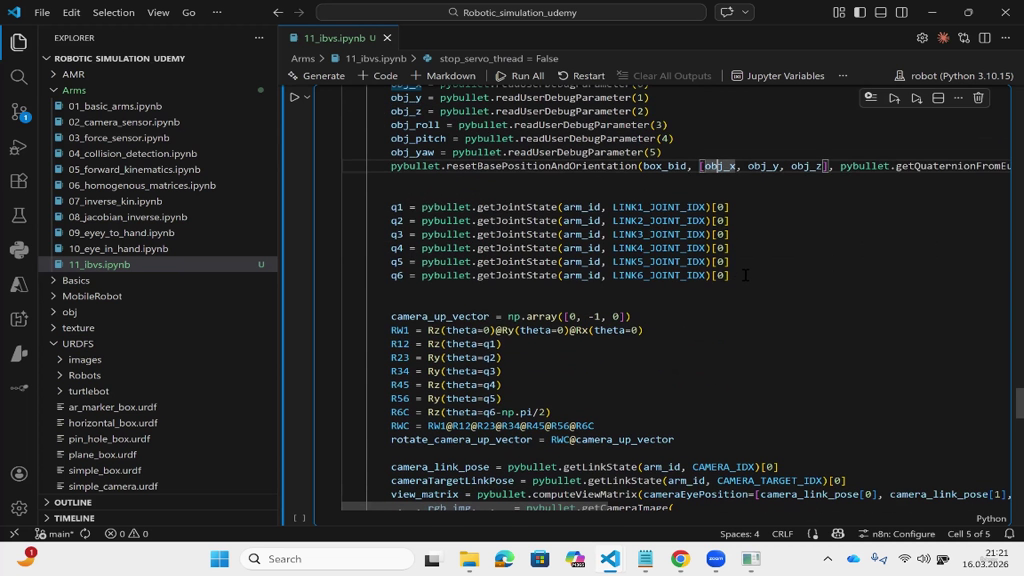Collapse the Arms folder
Screen dimensions: 1024x576
(x=74, y=90)
